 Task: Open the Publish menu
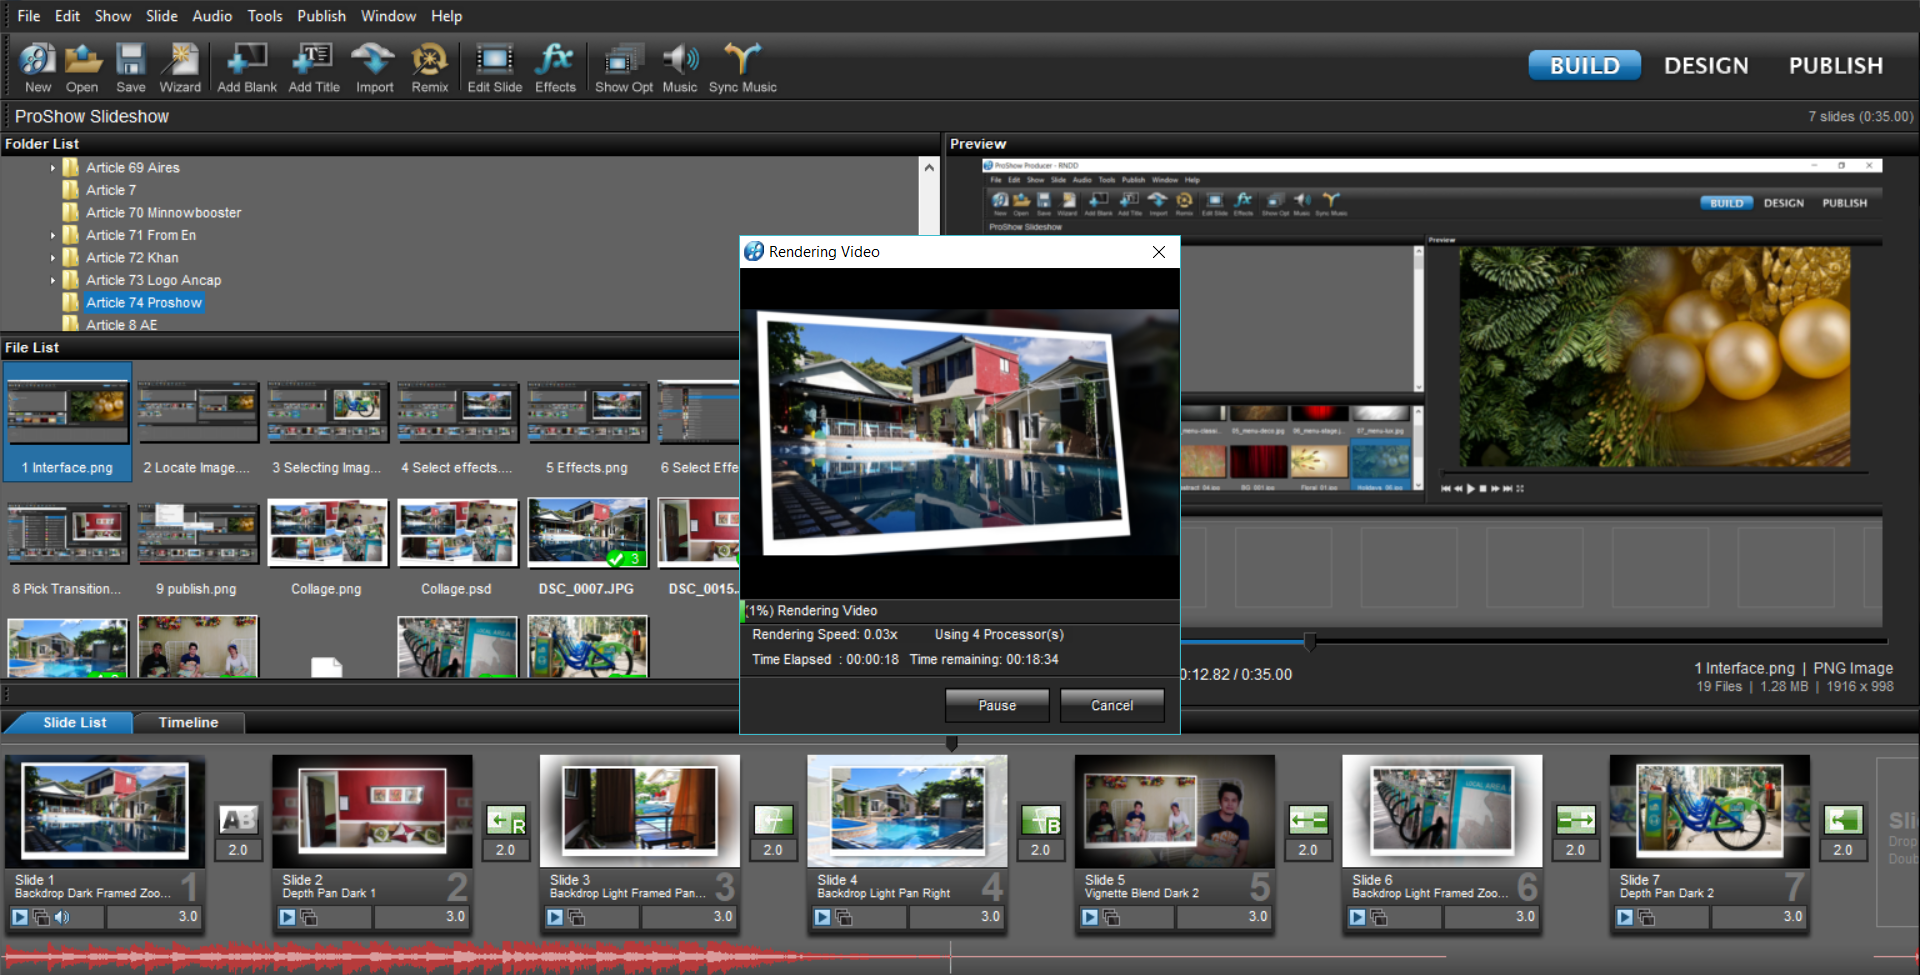click(x=321, y=16)
